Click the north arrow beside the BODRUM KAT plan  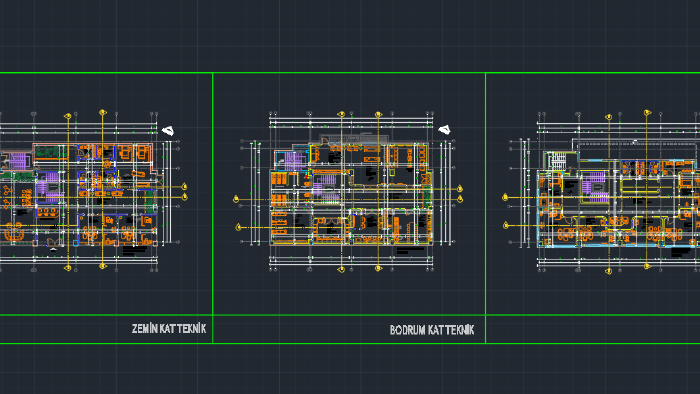click(x=444, y=130)
